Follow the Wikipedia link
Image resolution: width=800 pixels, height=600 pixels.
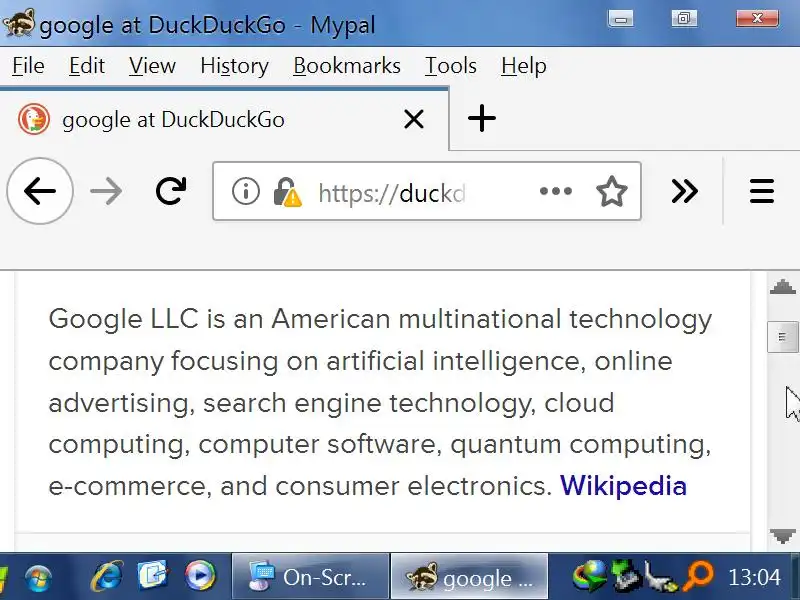pyautogui.click(x=623, y=485)
